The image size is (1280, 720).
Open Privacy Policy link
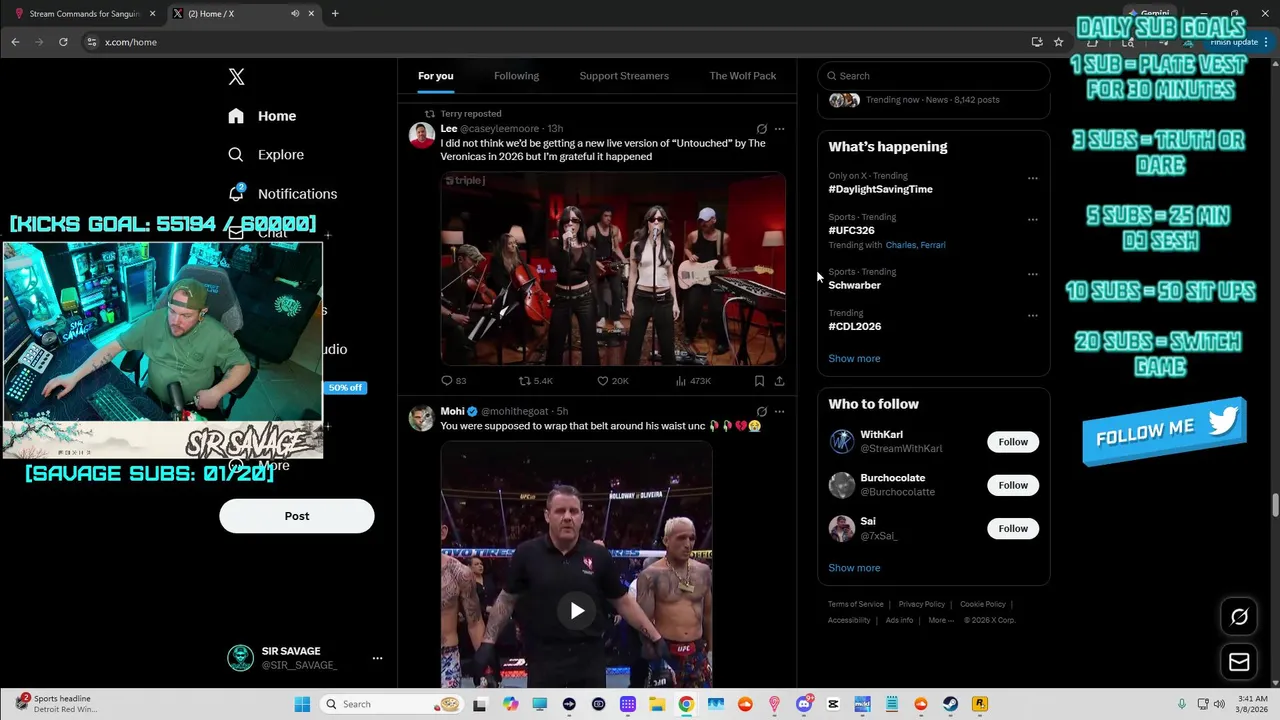pos(921,604)
